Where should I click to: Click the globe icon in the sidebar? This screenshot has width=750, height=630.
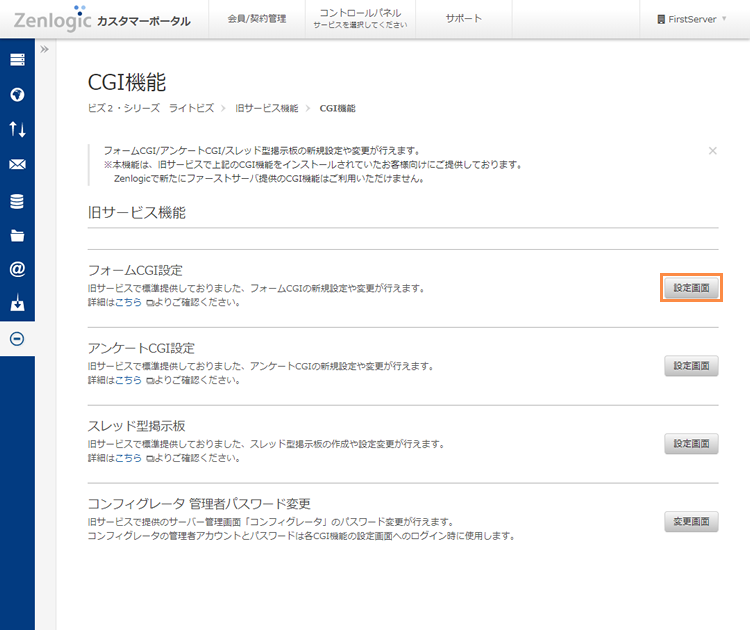[17, 95]
